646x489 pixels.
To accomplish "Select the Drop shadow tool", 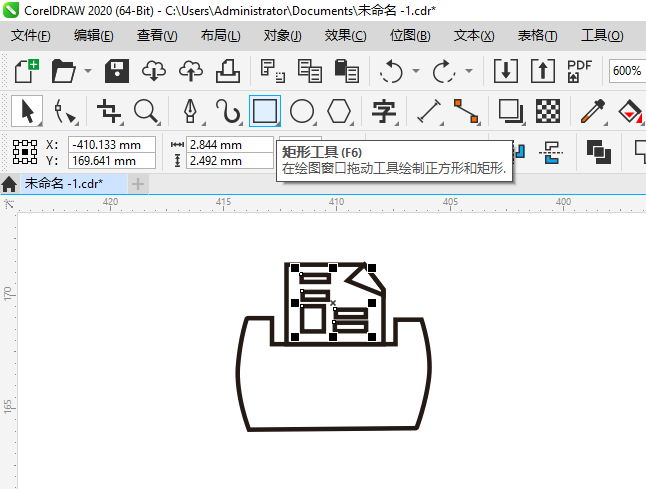I will point(511,111).
